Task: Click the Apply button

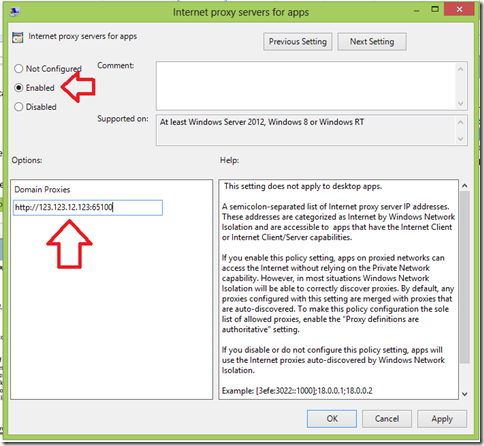Action: pyautogui.click(x=442, y=419)
